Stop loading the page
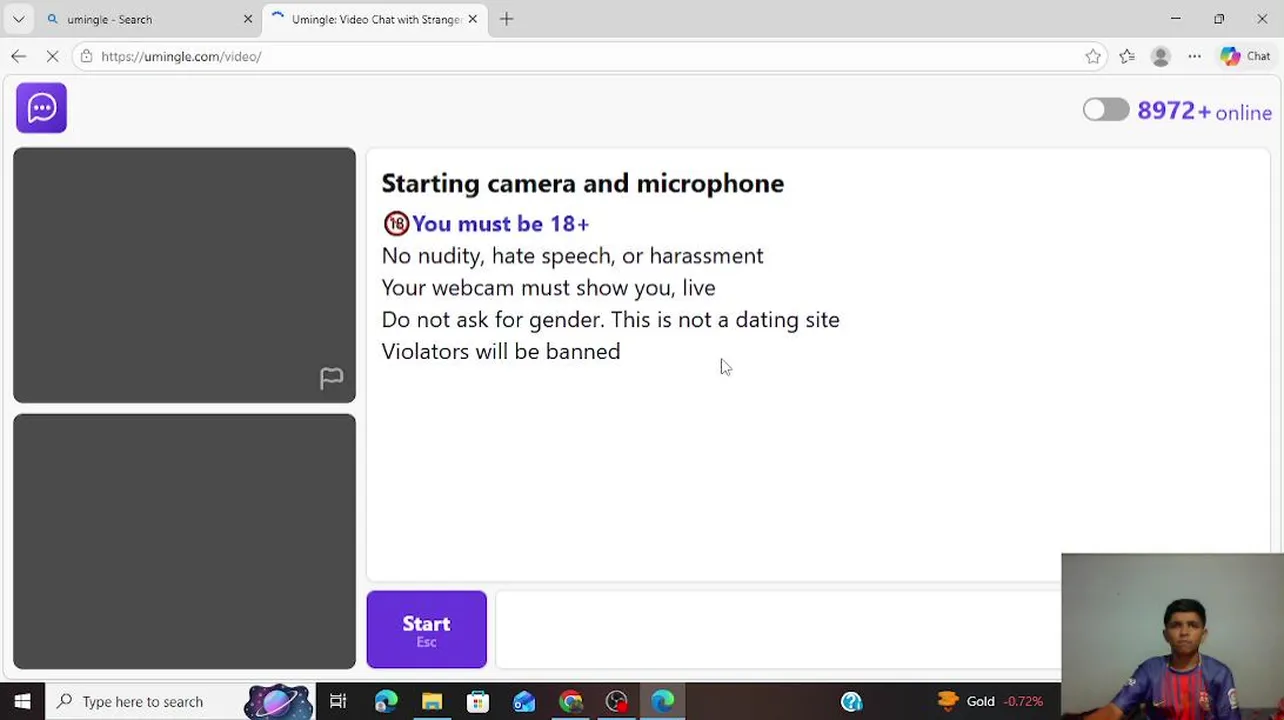The width and height of the screenshot is (1284, 720). 52,57
